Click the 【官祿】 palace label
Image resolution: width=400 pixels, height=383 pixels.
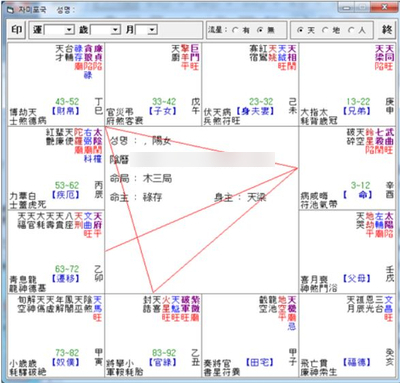pos(162,362)
